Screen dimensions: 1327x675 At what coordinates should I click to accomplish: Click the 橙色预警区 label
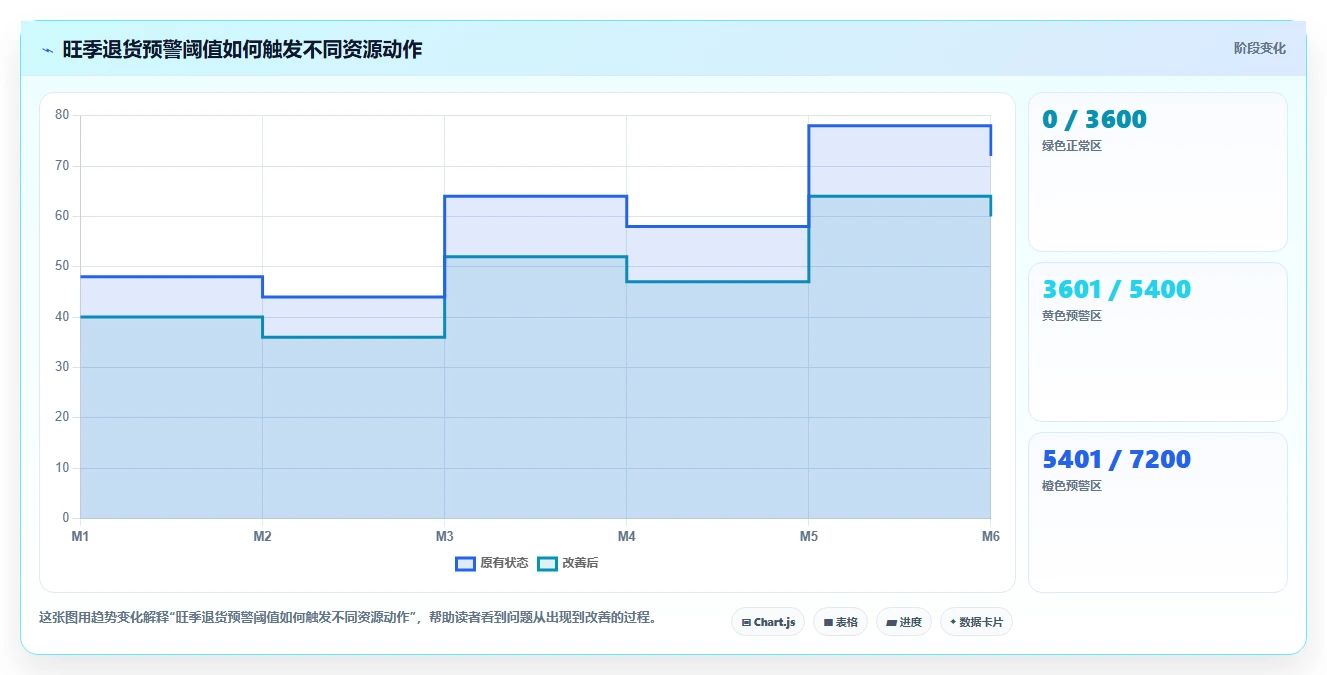pyautogui.click(x=1071, y=486)
